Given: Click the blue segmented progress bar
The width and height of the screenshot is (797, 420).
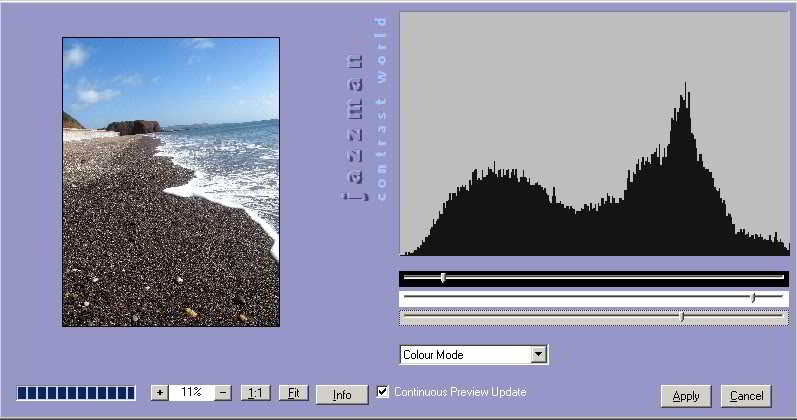Looking at the screenshot, I should pos(76,393).
